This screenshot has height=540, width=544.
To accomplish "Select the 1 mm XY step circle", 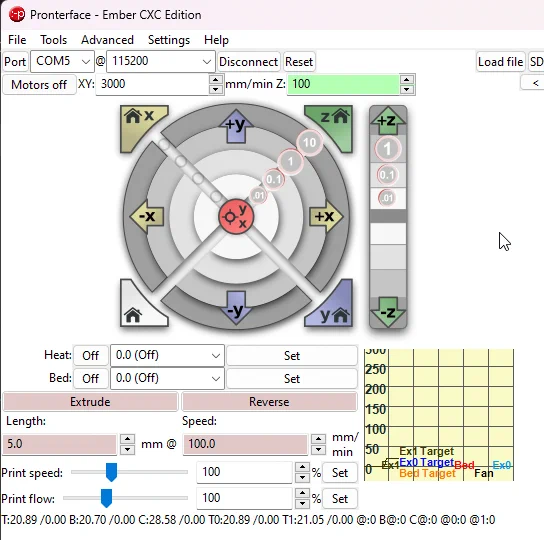I will [x=291, y=161].
